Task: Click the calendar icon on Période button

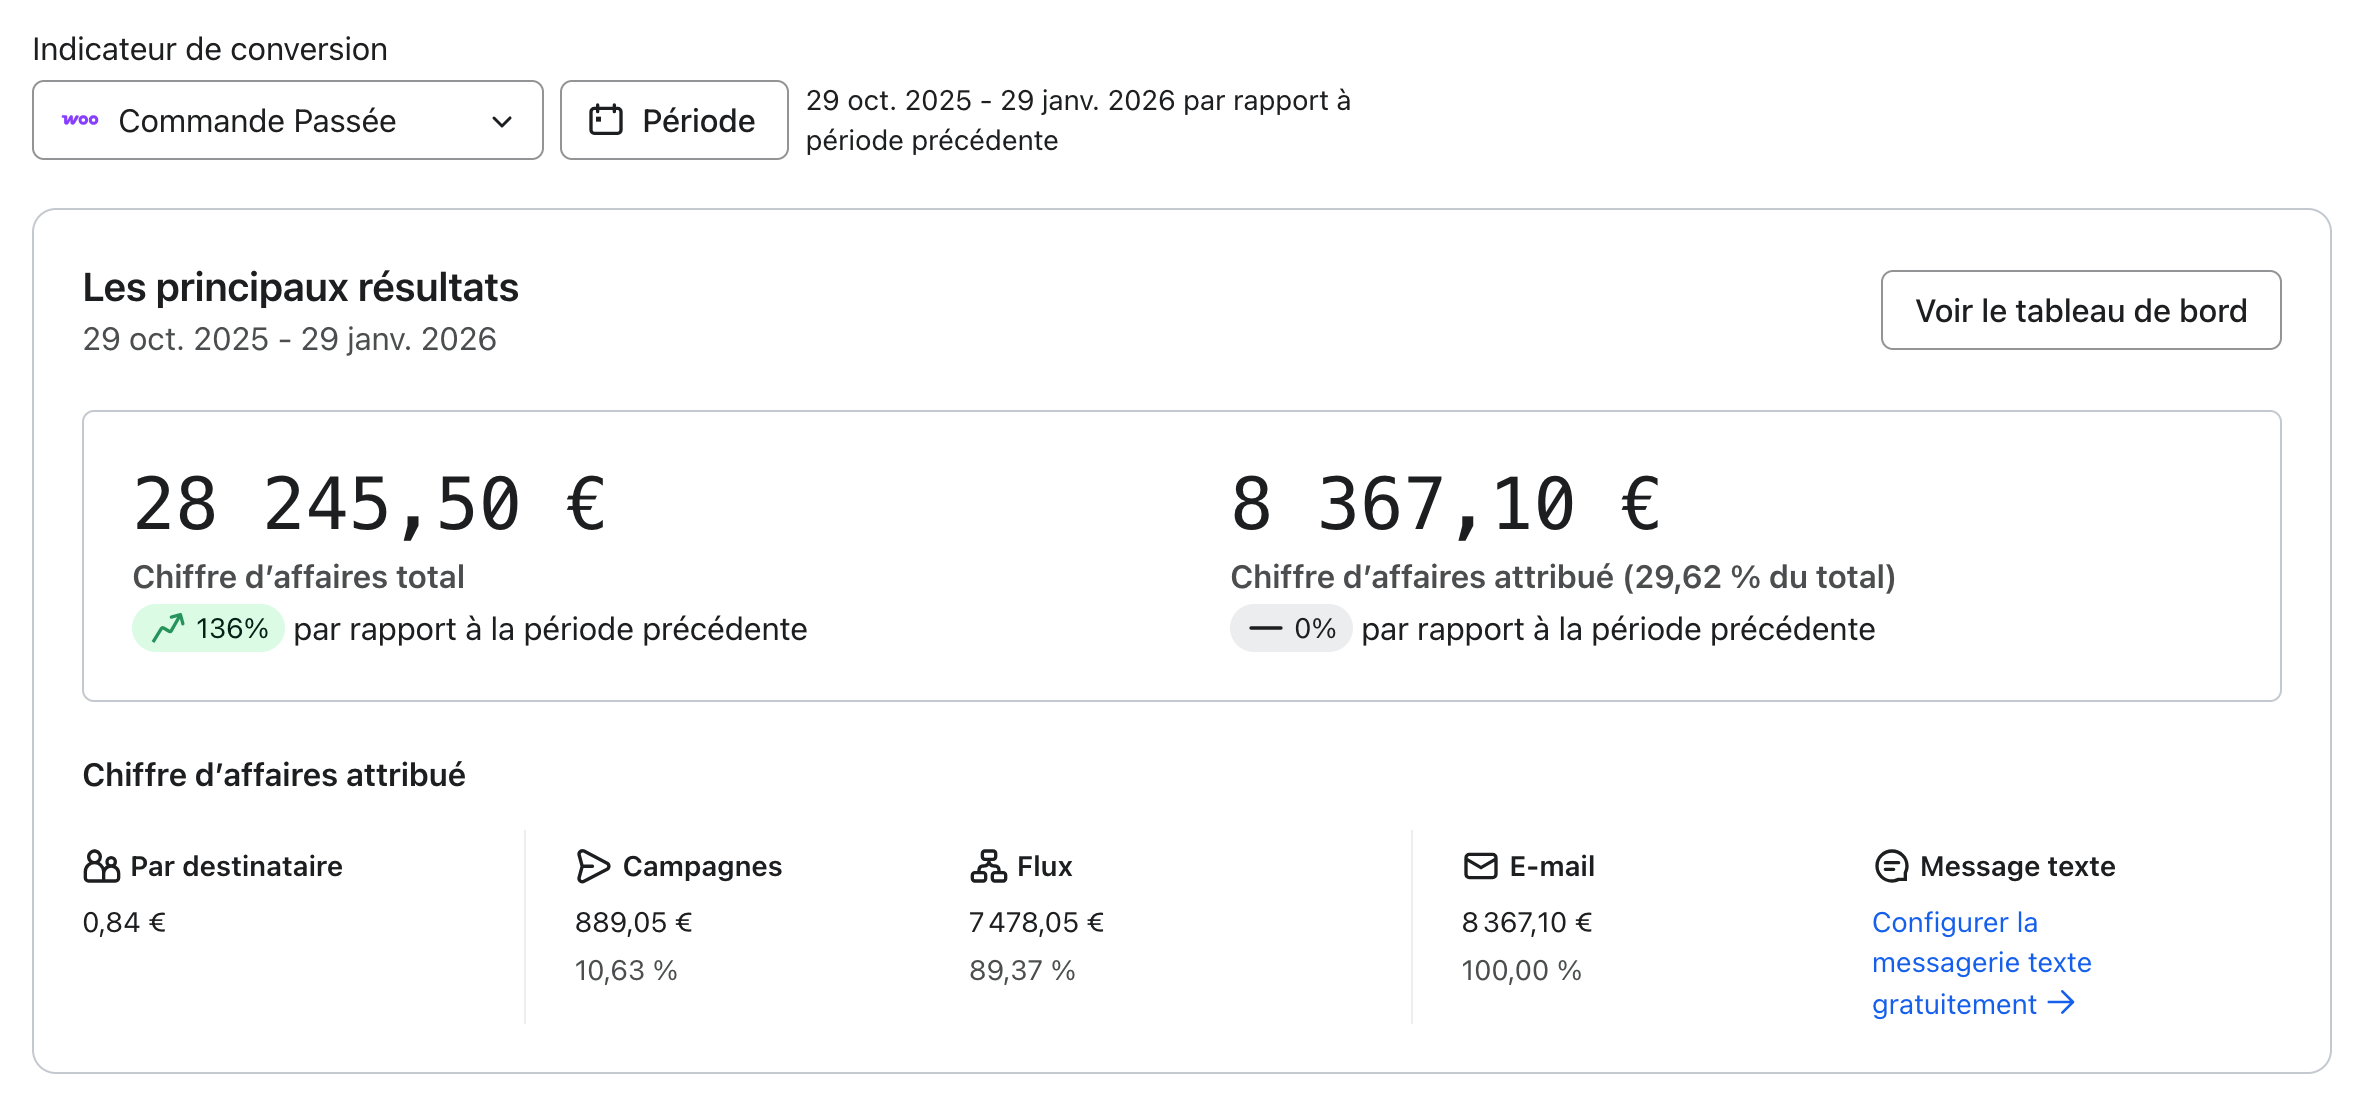Action: click(x=606, y=120)
